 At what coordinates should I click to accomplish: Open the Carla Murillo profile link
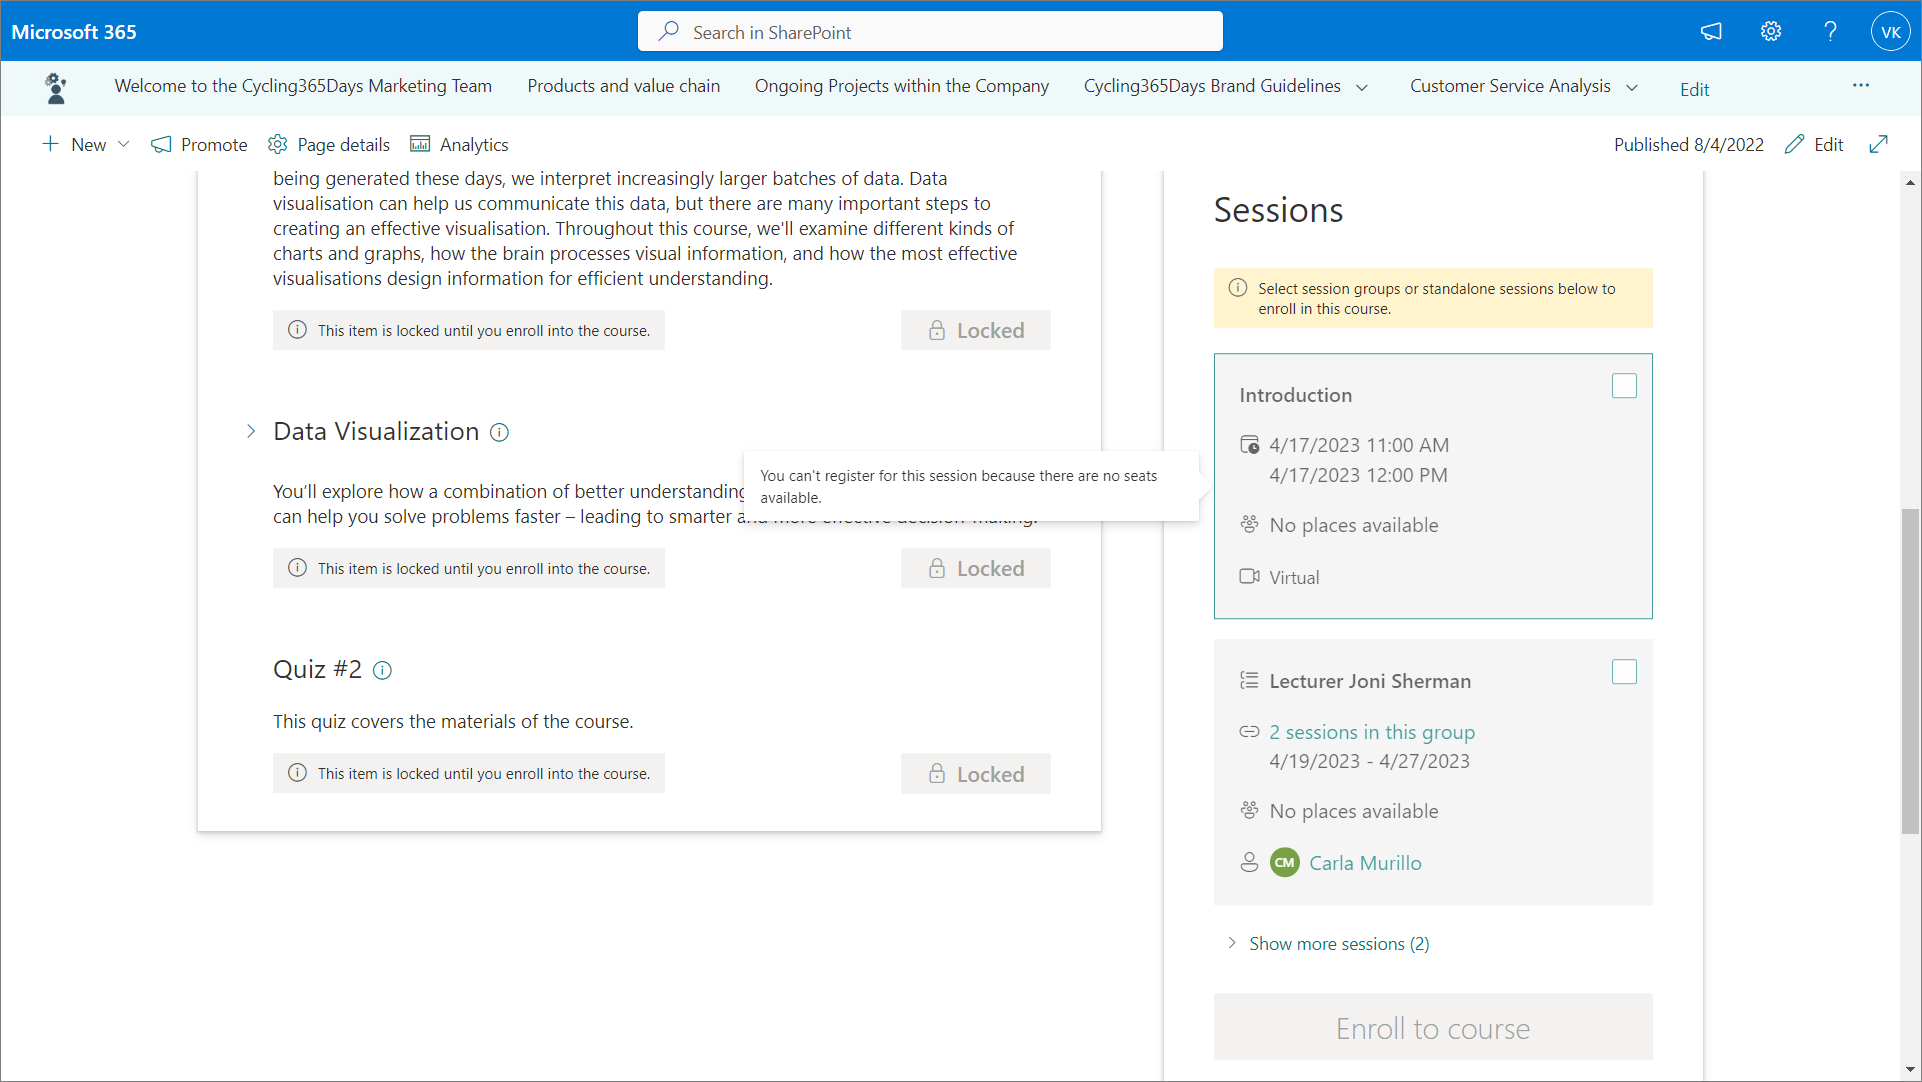[x=1364, y=863]
